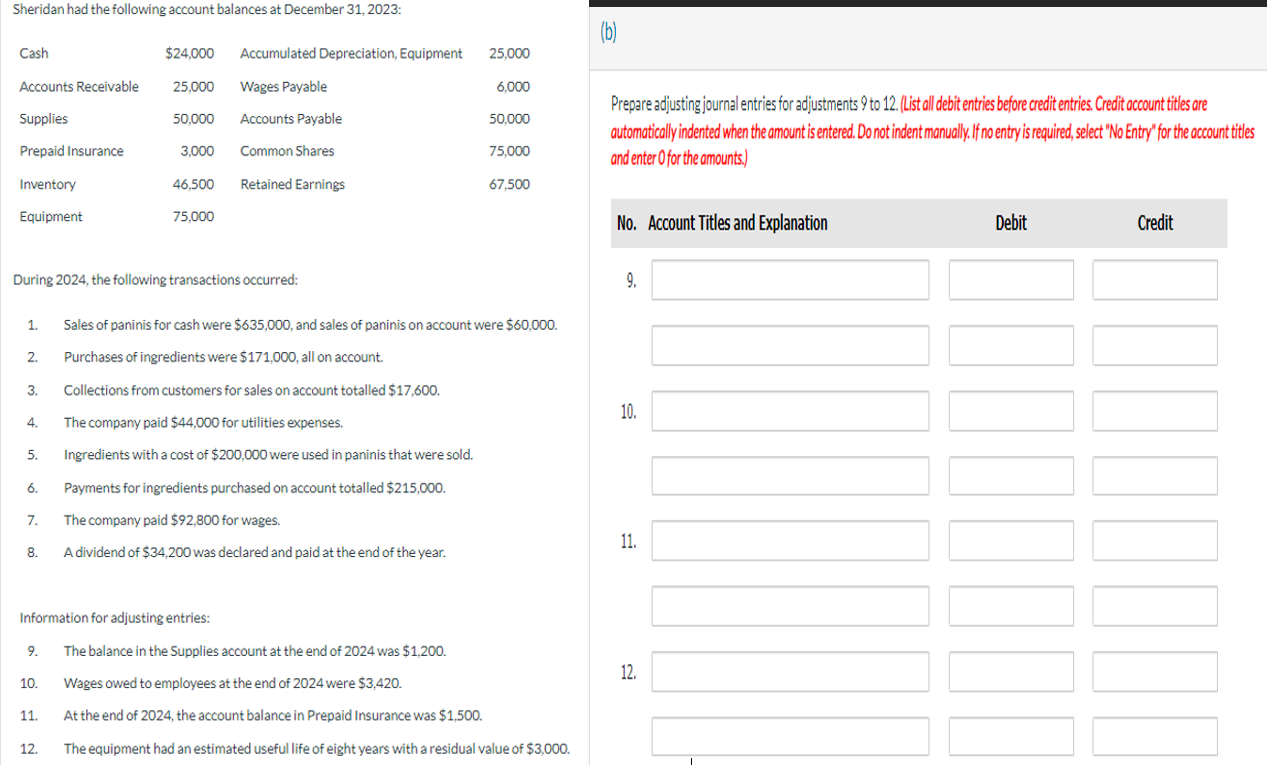Click the Debit amount field for entry 10

pyautogui.click(x=1010, y=410)
